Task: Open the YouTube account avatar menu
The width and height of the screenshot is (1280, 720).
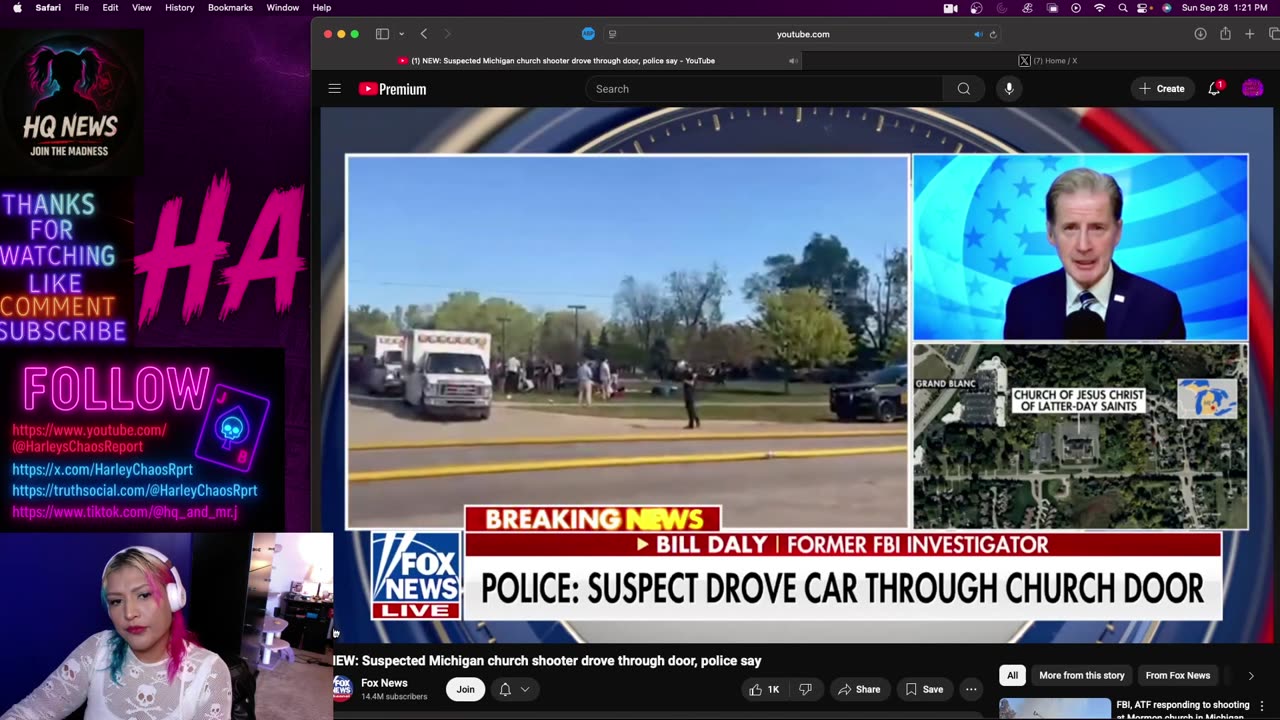Action: pyautogui.click(x=1252, y=89)
